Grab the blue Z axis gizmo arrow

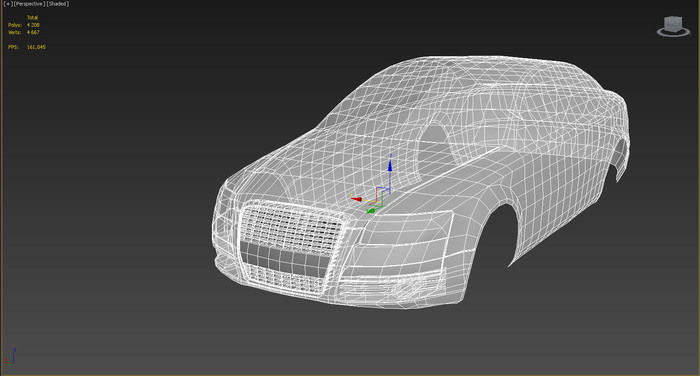point(390,165)
